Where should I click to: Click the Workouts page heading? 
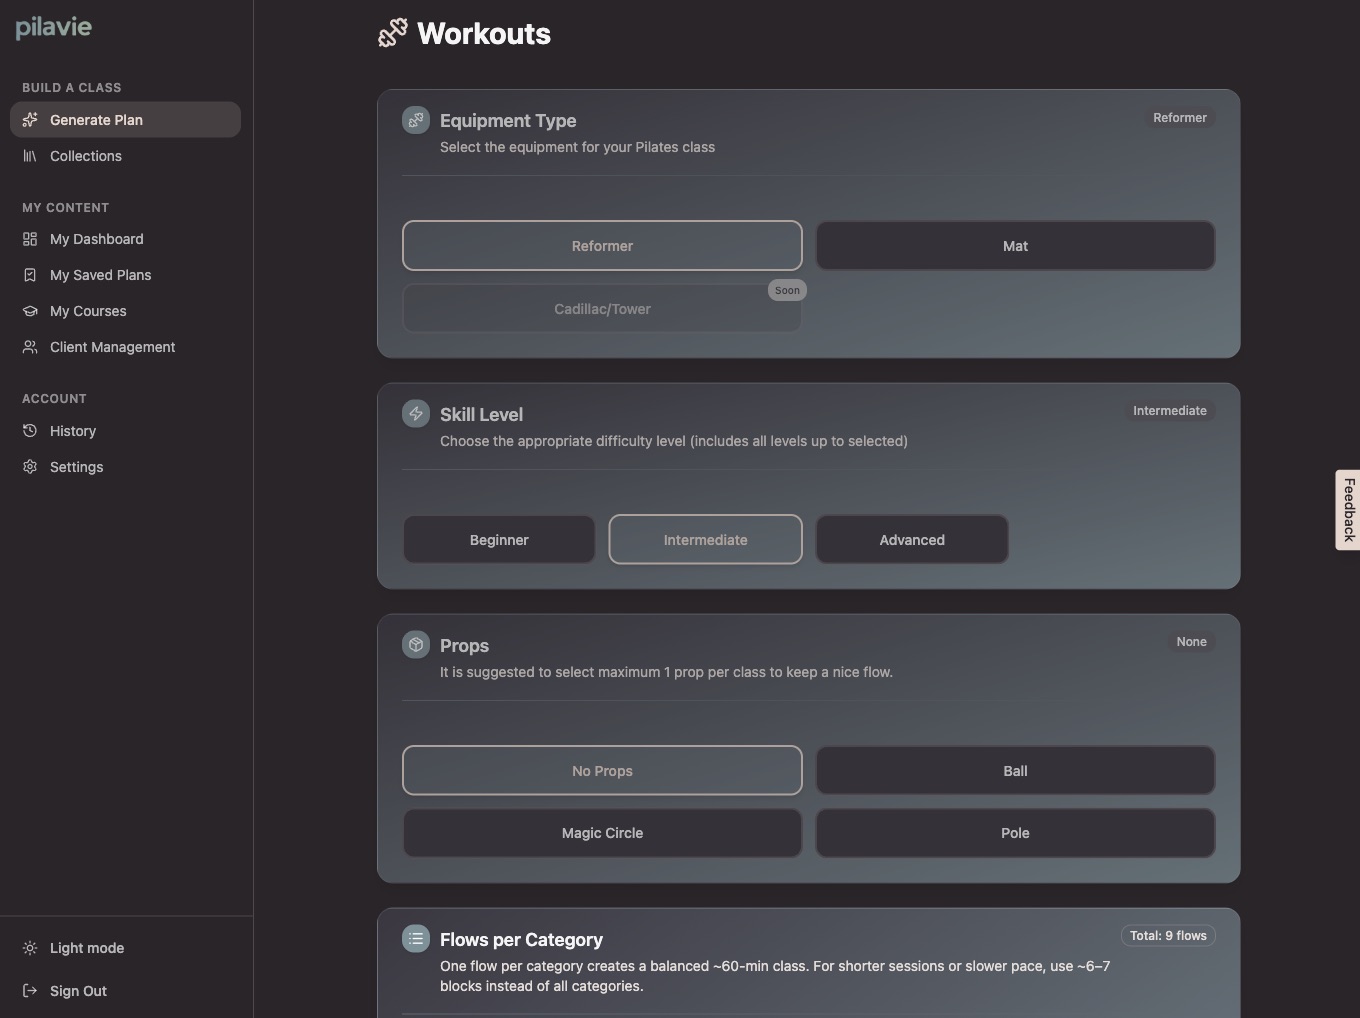tap(484, 33)
